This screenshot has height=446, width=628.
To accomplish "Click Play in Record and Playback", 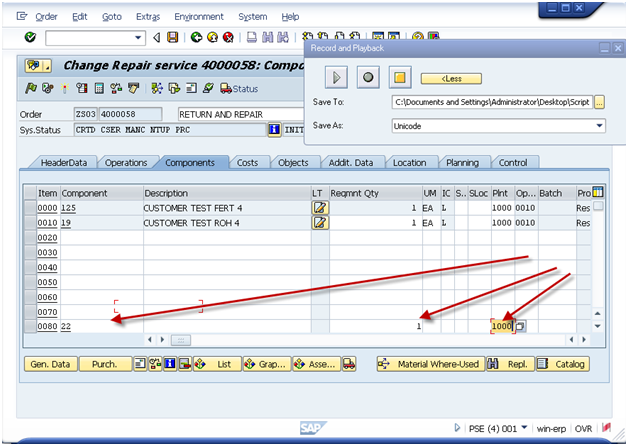I will pos(336,77).
